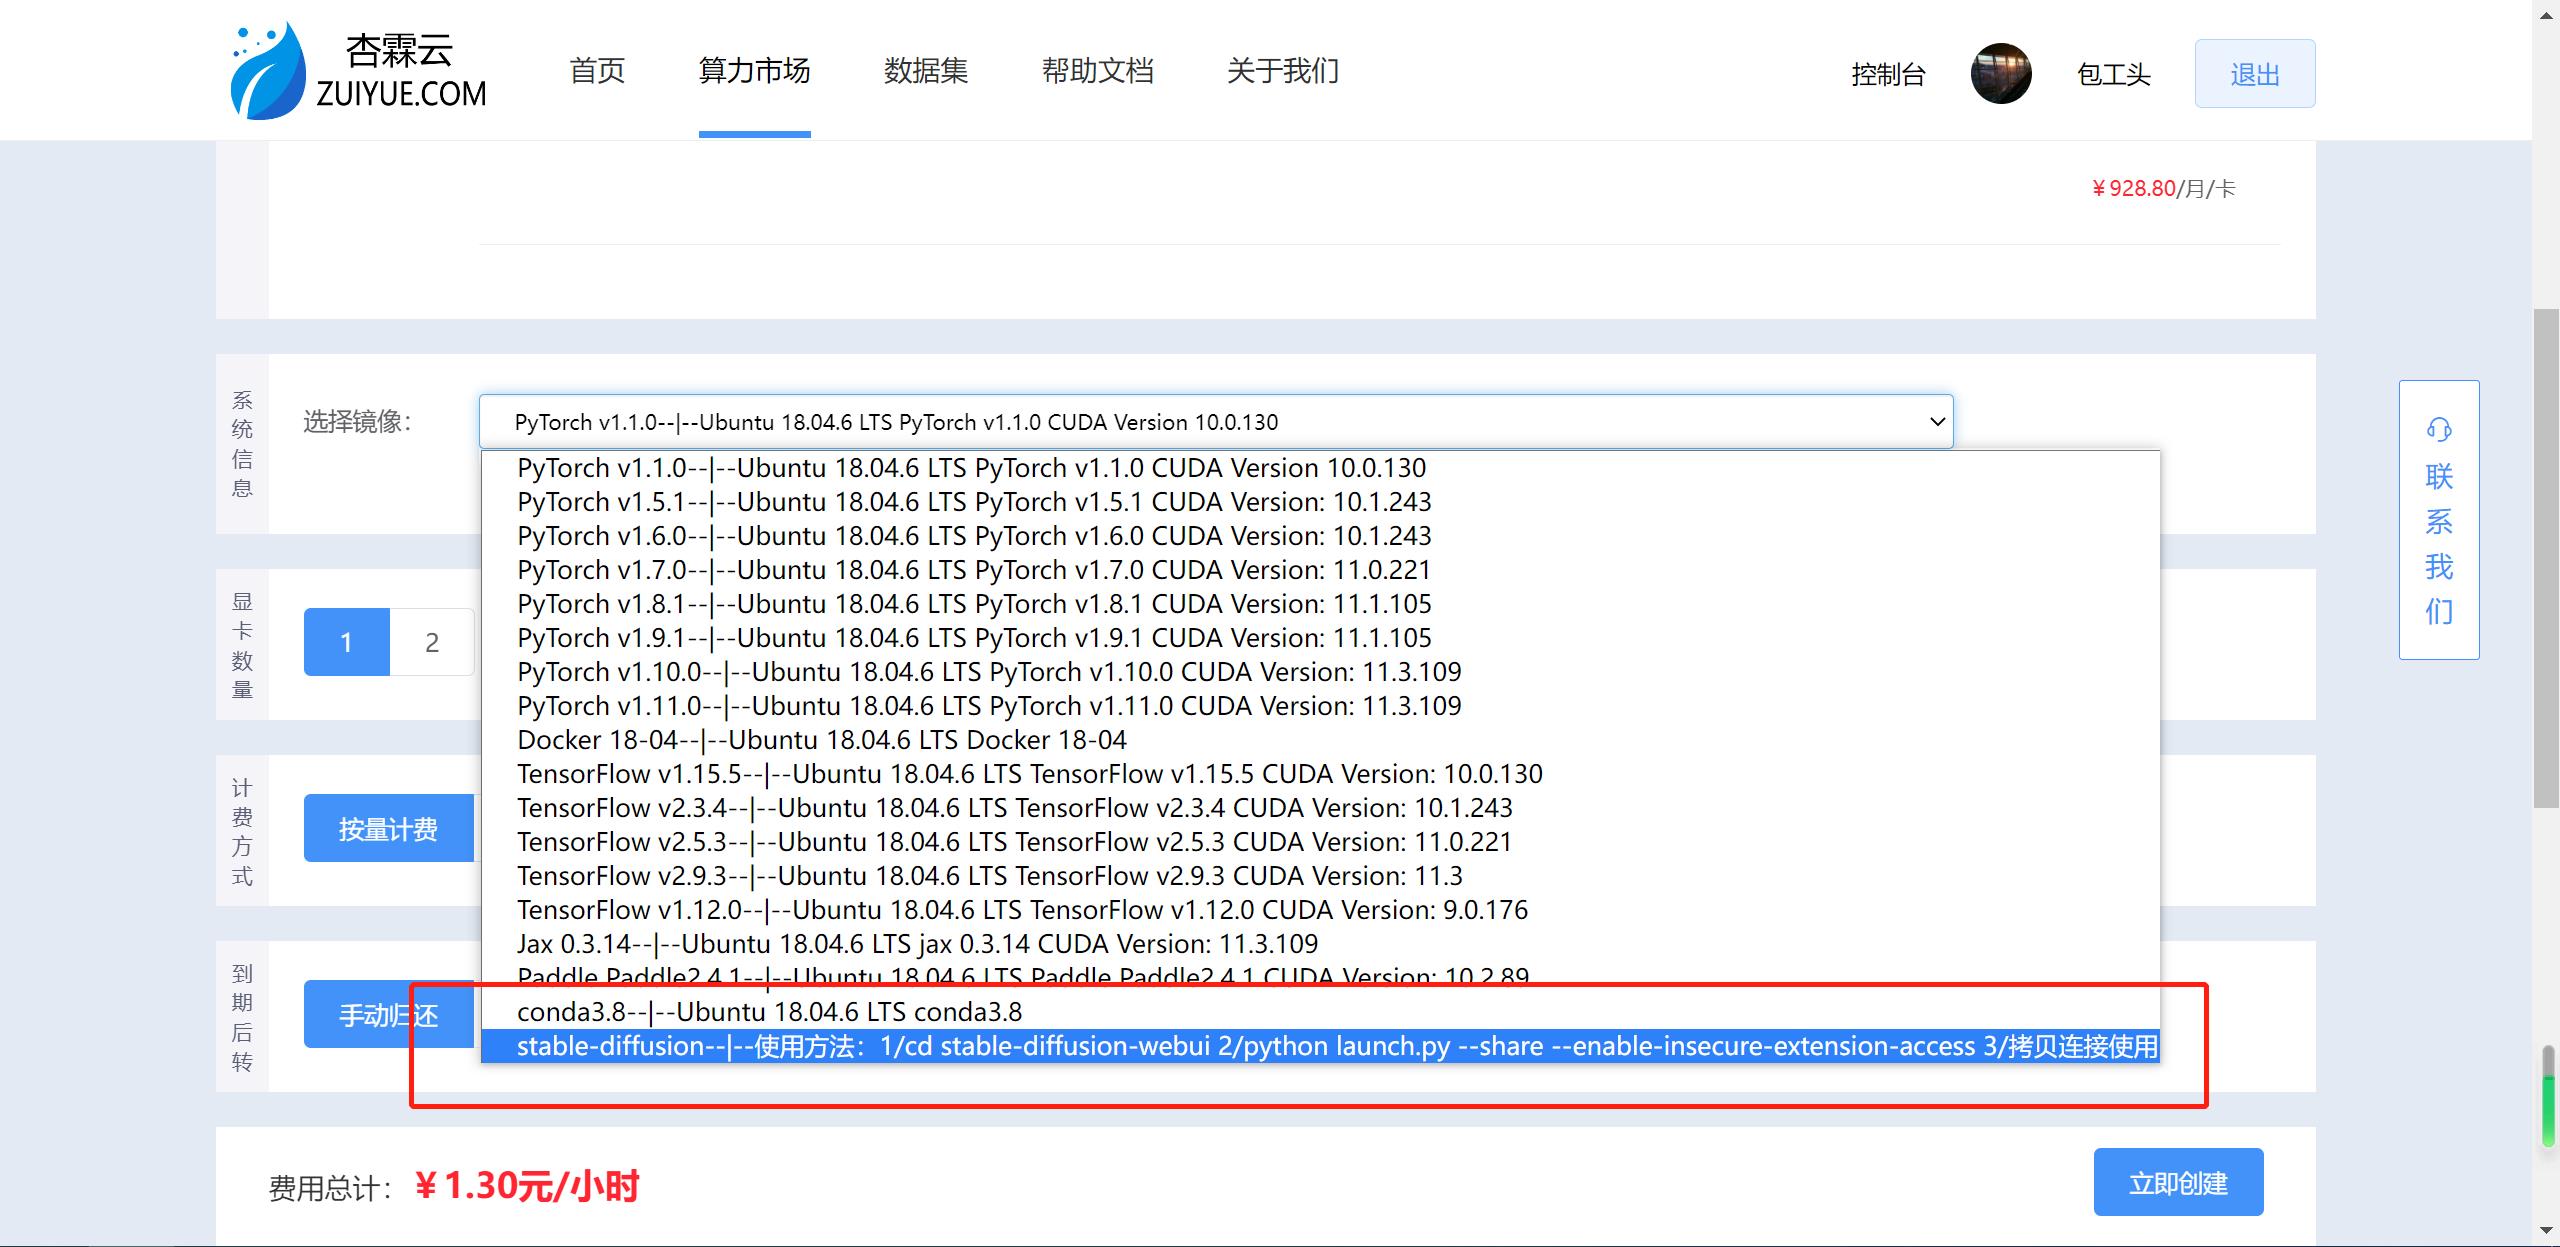This screenshot has width=2560, height=1247.
Task: Collapse the 选择镜像 dropdown arrow
Action: pos(1936,421)
